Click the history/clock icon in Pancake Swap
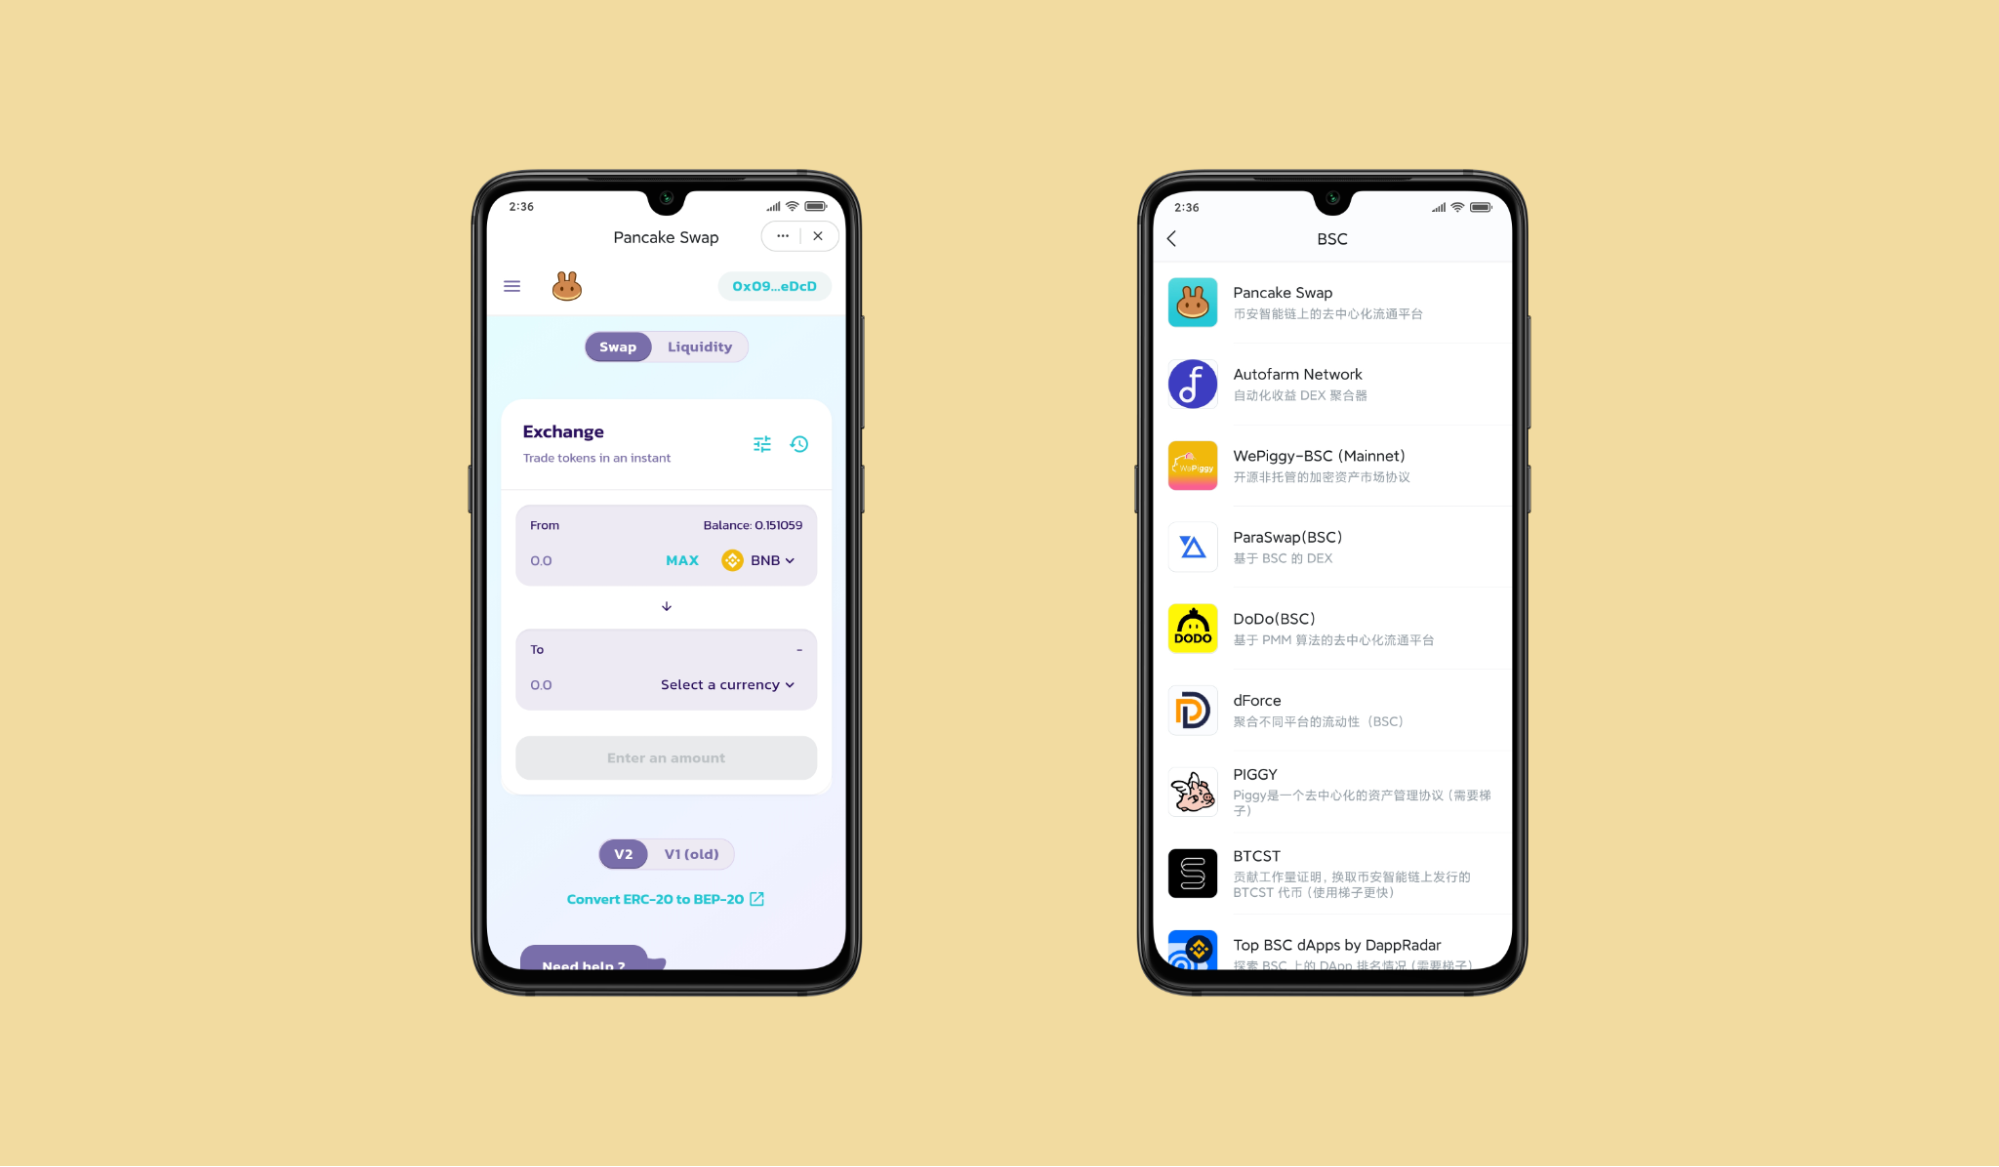This screenshot has height=1167, width=1999. 800,443
